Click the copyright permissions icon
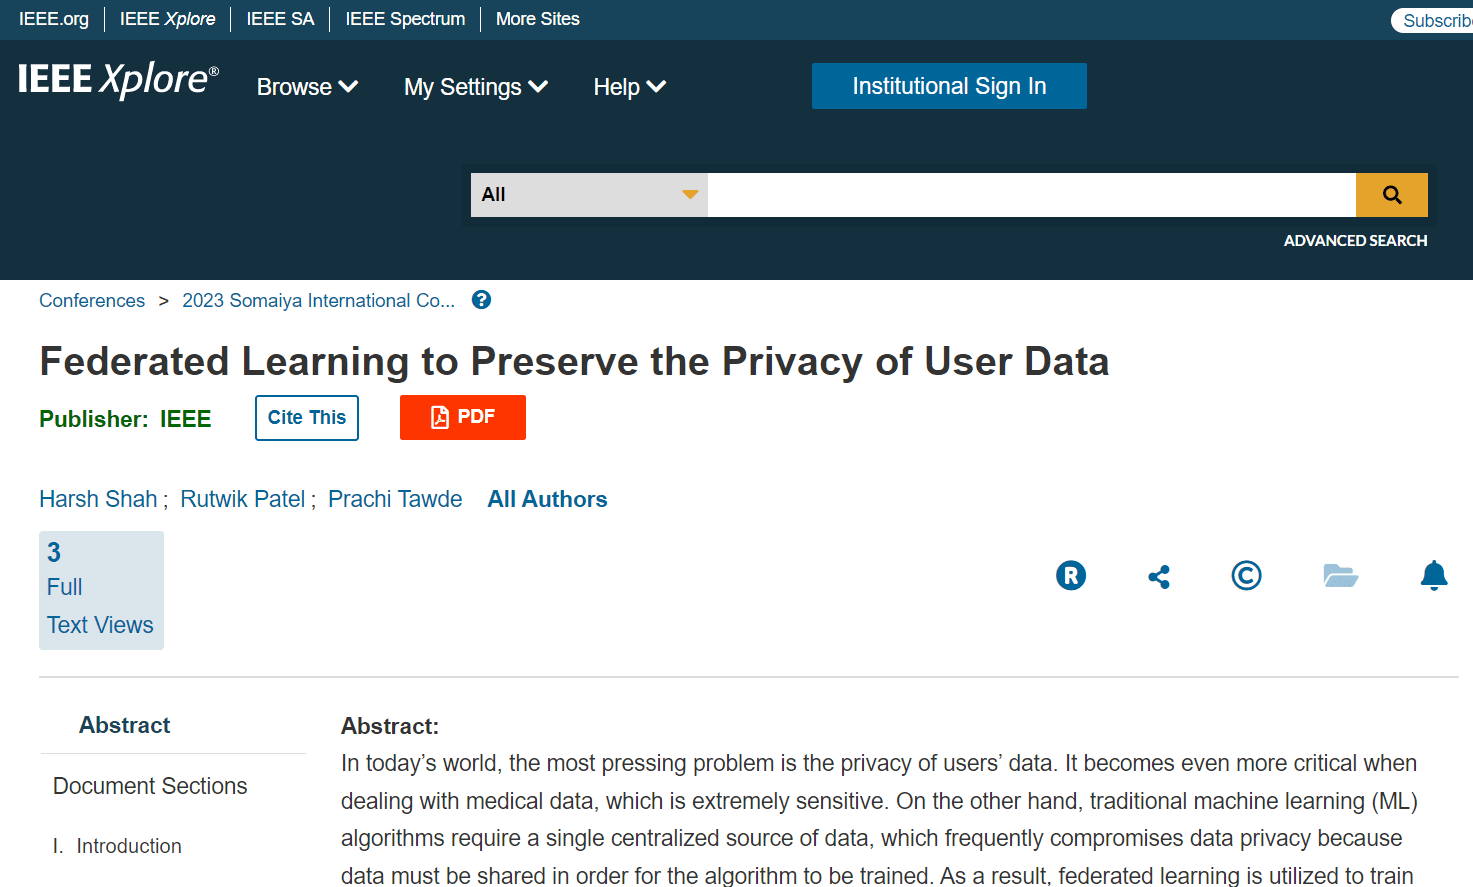 coord(1246,575)
